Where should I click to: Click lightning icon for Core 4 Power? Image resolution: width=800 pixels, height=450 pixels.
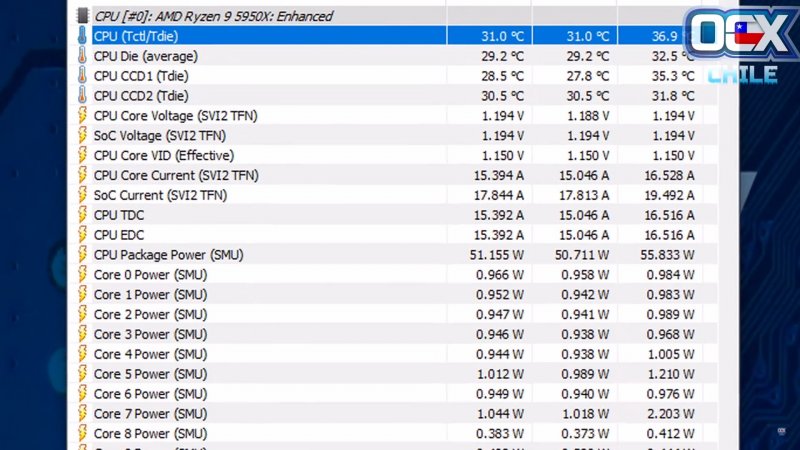pos(82,354)
